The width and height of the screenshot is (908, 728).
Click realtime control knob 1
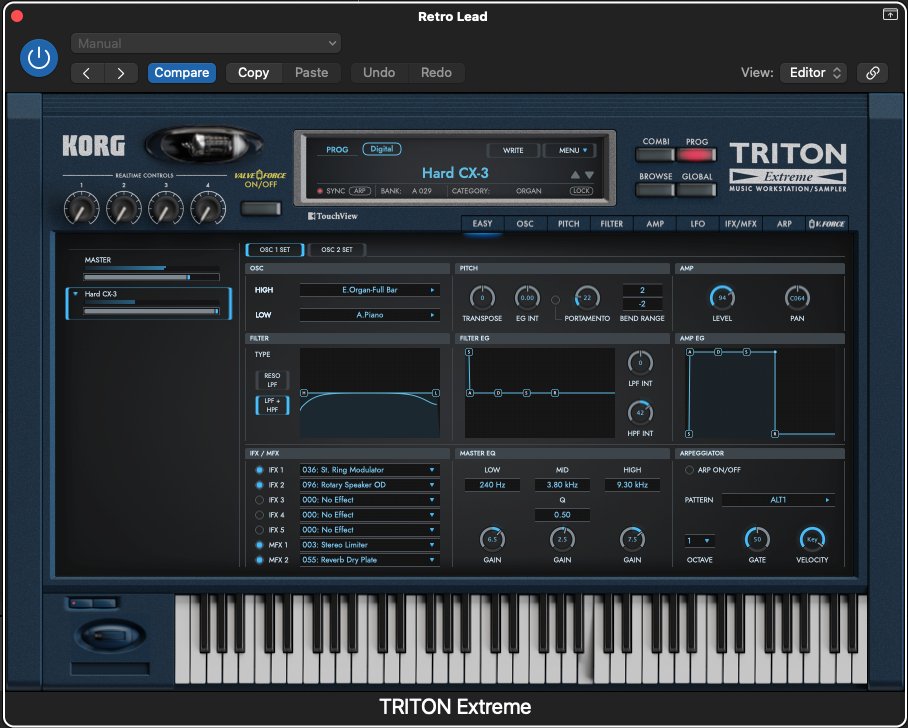pos(81,208)
